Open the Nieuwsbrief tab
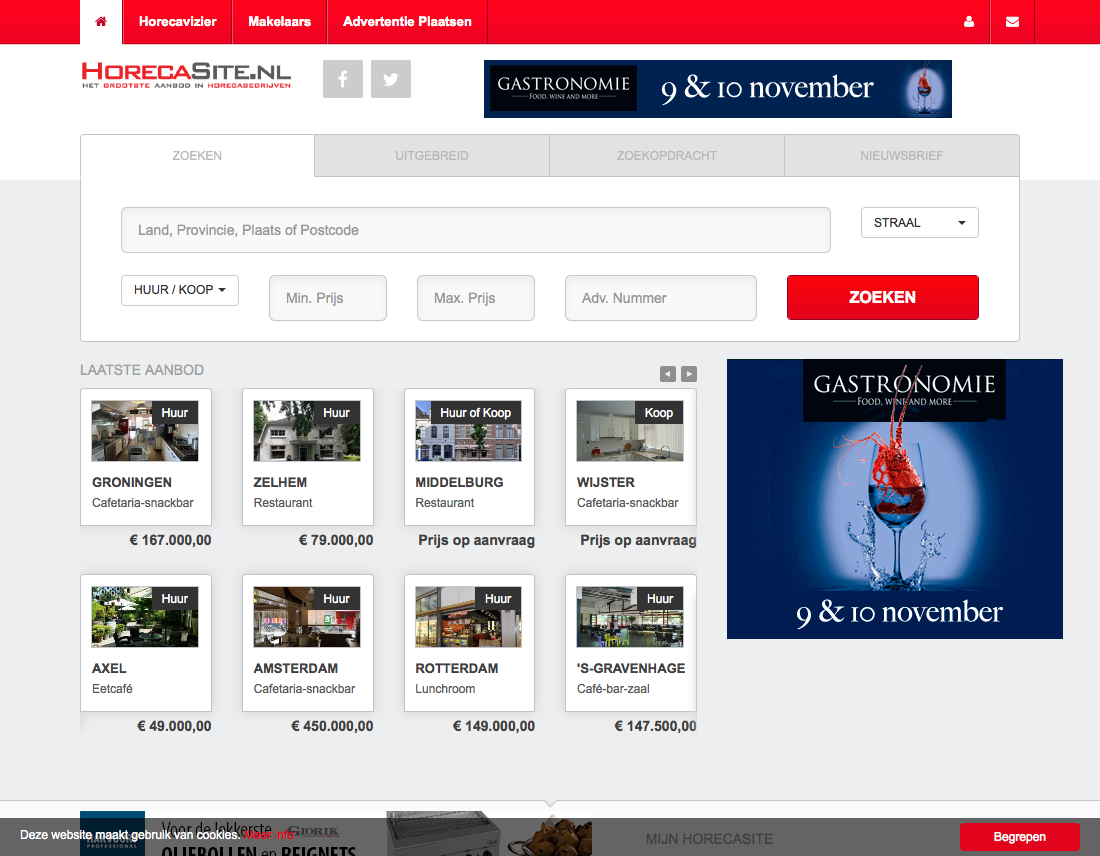Screen dimensions: 1100x856 click(902, 156)
